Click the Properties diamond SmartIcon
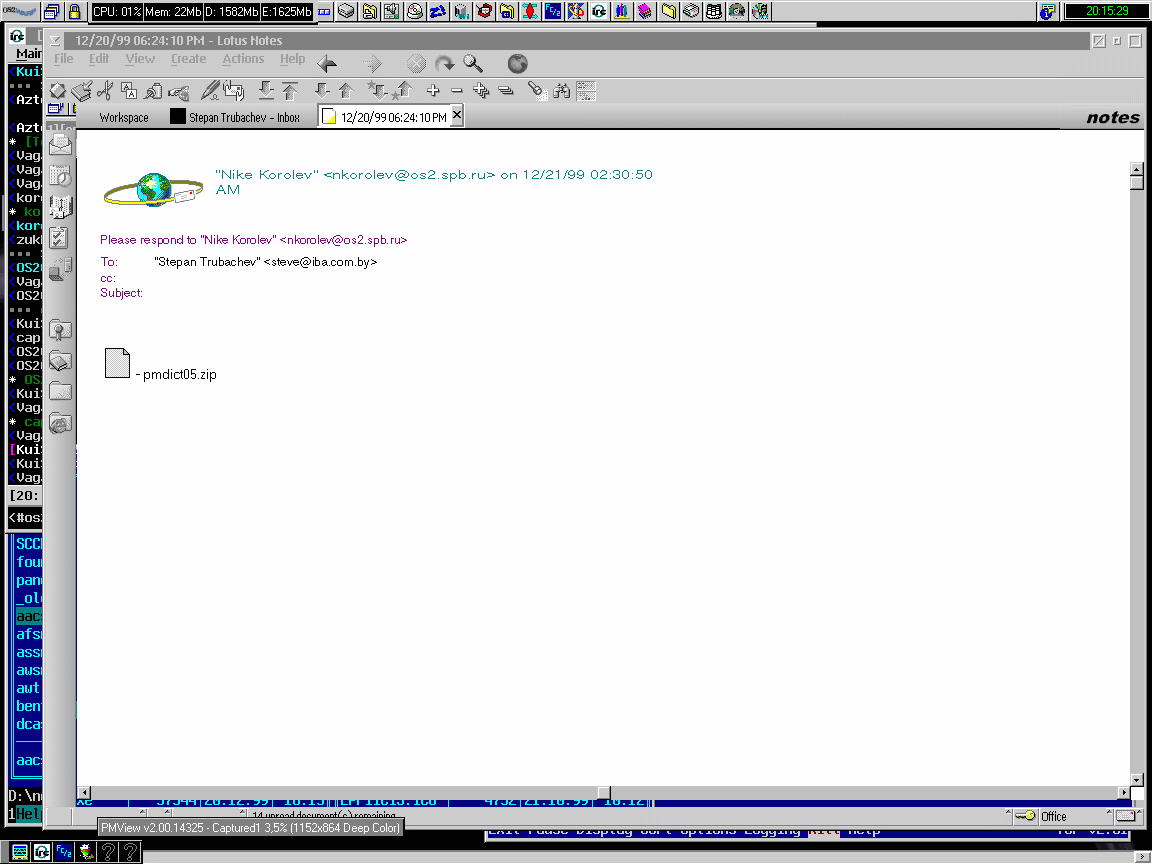The image size is (1152, 864). (58, 90)
